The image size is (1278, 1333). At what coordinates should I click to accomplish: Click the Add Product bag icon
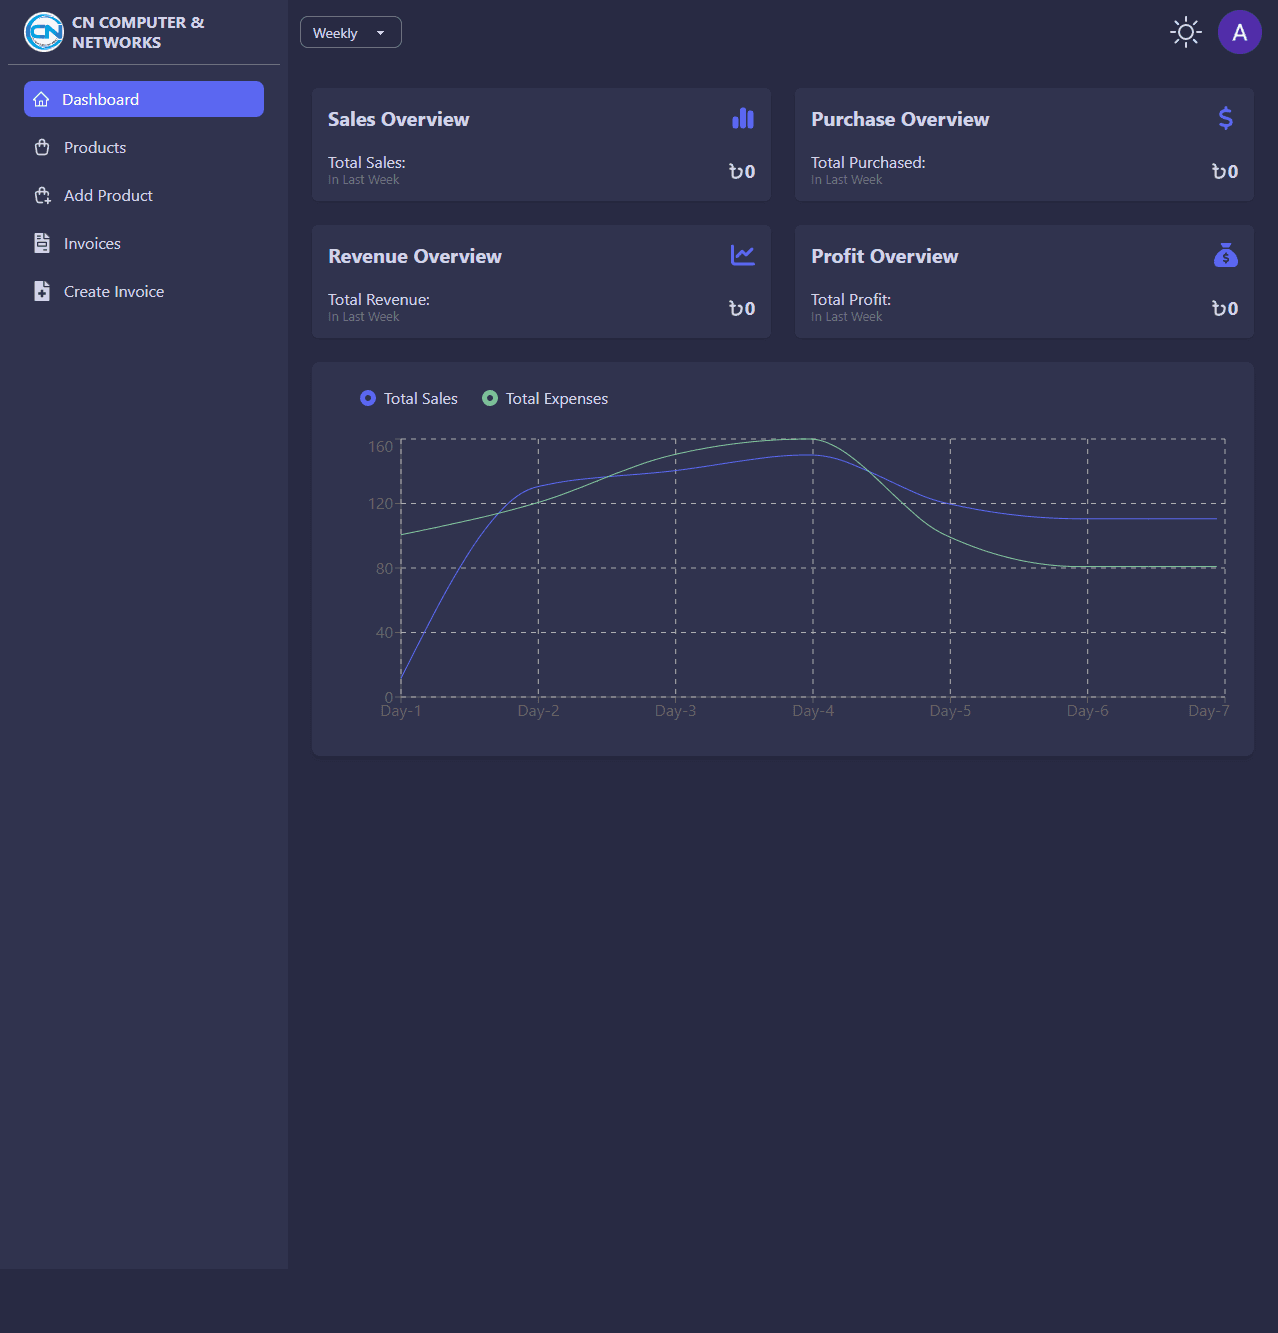pyautogui.click(x=42, y=195)
